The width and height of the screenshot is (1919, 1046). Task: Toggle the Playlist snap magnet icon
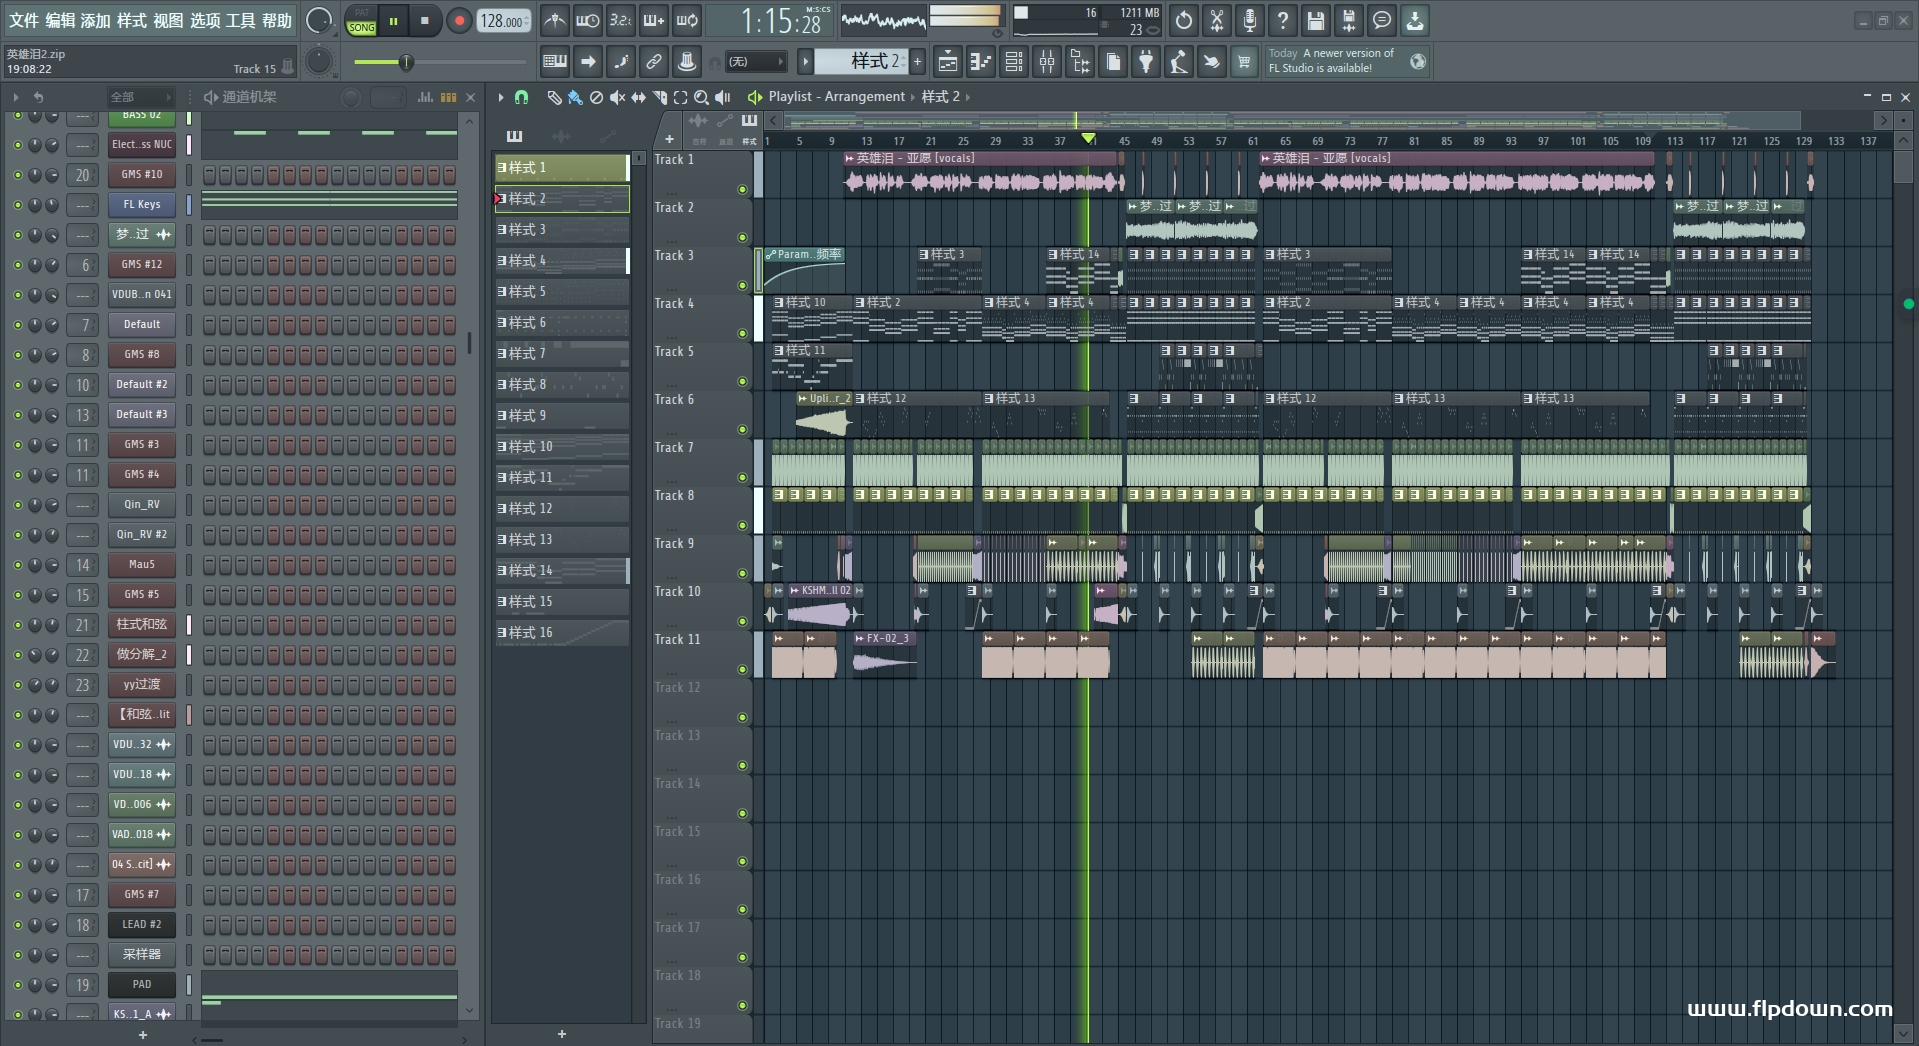(x=521, y=97)
